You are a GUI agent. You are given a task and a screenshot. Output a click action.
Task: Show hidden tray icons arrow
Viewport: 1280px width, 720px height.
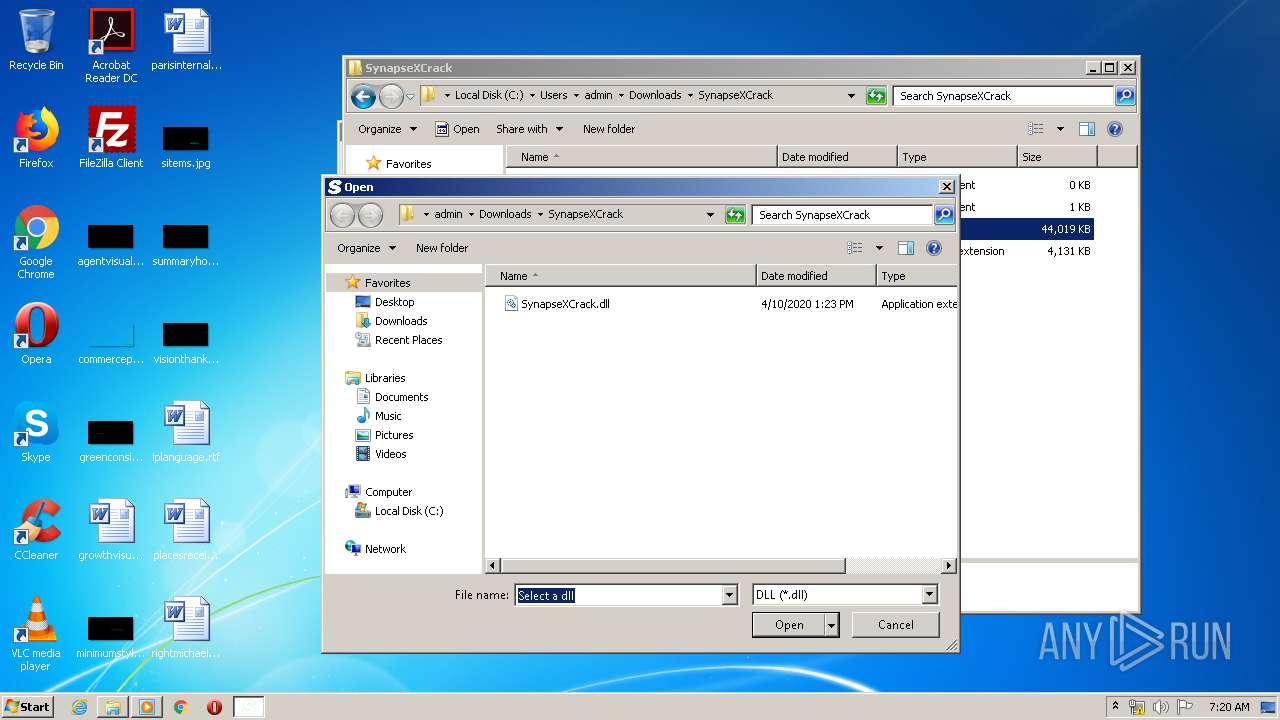[x=1116, y=707]
